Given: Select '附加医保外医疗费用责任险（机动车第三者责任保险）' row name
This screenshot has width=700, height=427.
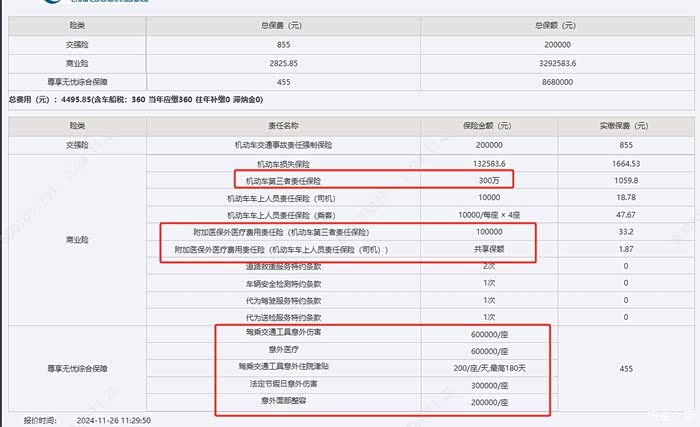Looking at the screenshot, I should (x=281, y=232).
